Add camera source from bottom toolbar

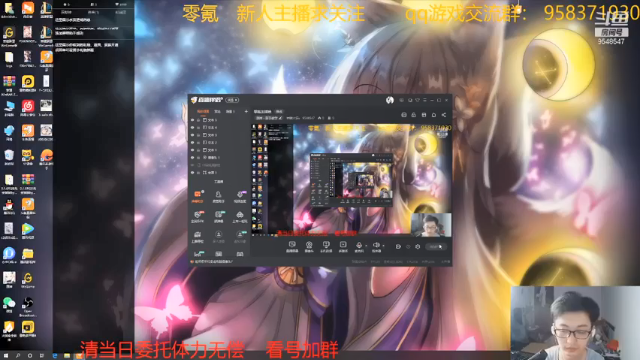coord(309,246)
